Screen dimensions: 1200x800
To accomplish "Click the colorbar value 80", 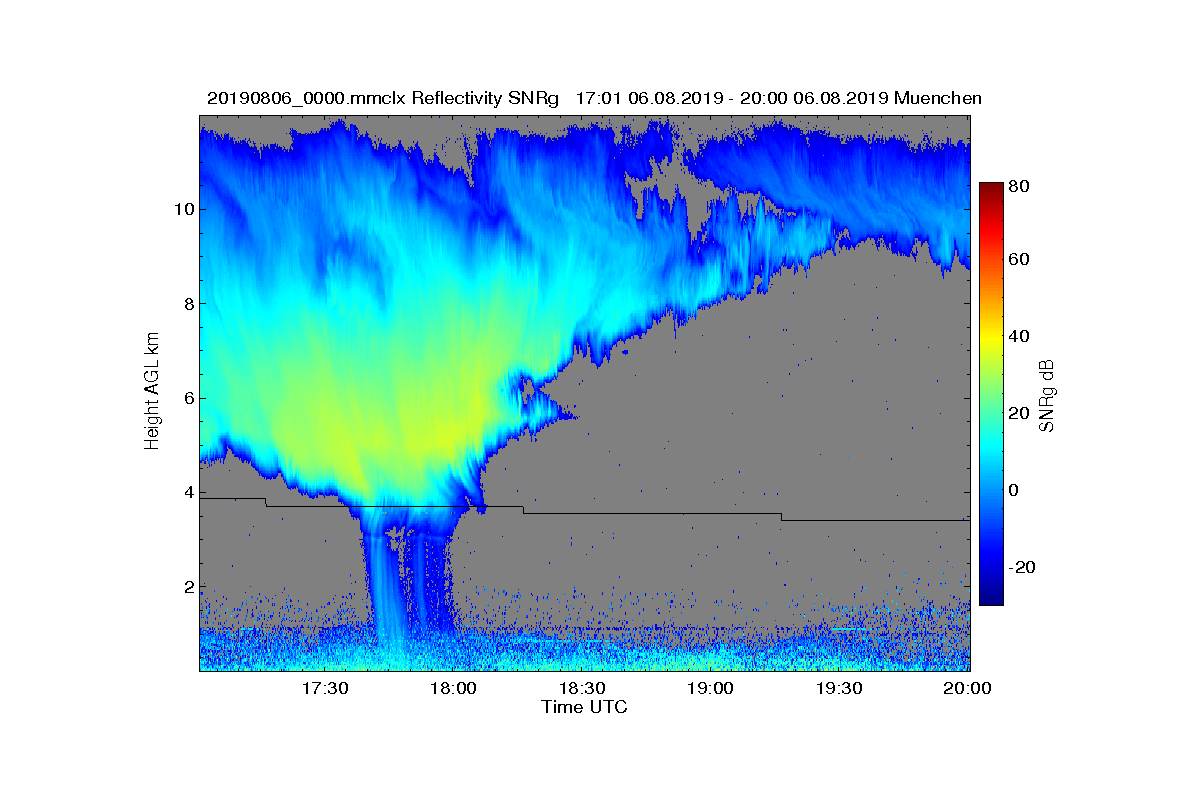I will pyautogui.click(x=1020, y=186).
